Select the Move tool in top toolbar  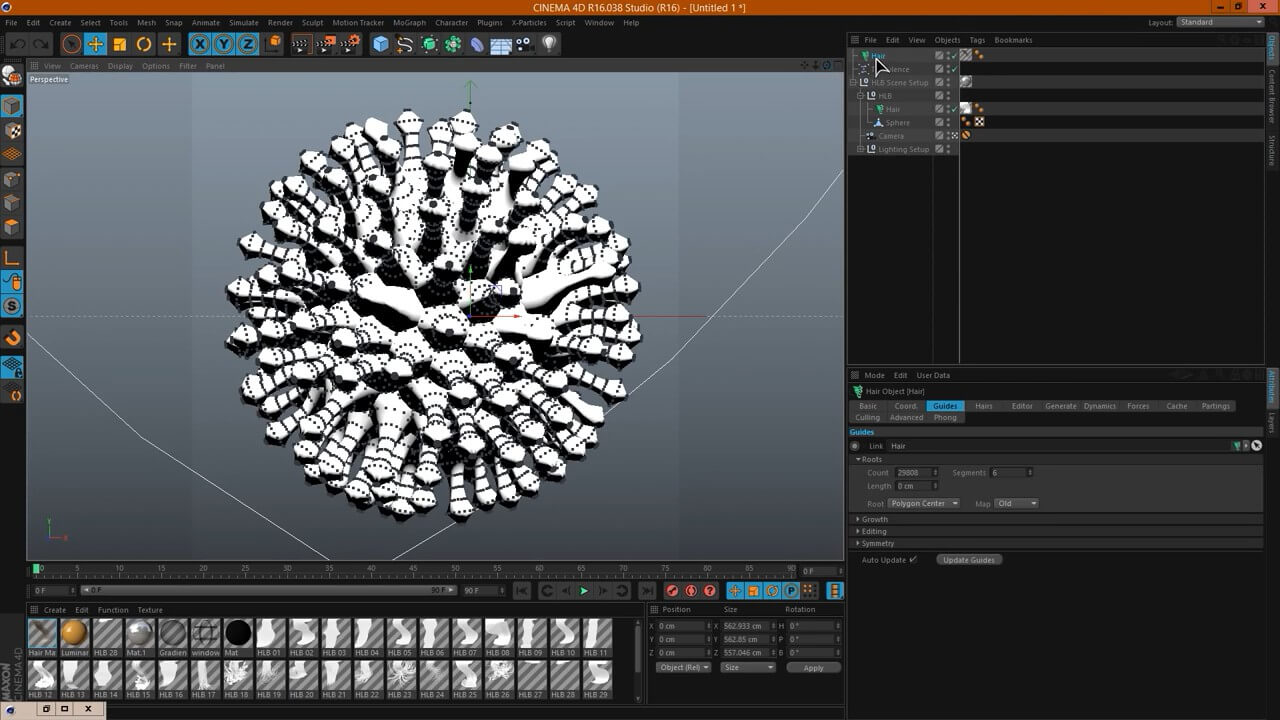(96, 44)
